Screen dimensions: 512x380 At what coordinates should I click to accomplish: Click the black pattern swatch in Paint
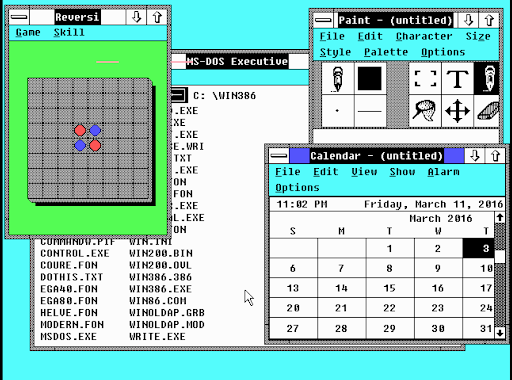coord(370,79)
